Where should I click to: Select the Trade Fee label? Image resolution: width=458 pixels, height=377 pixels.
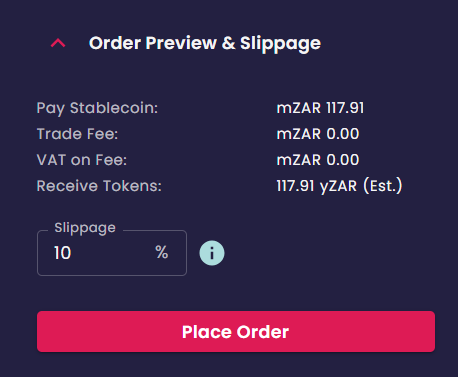(x=77, y=134)
